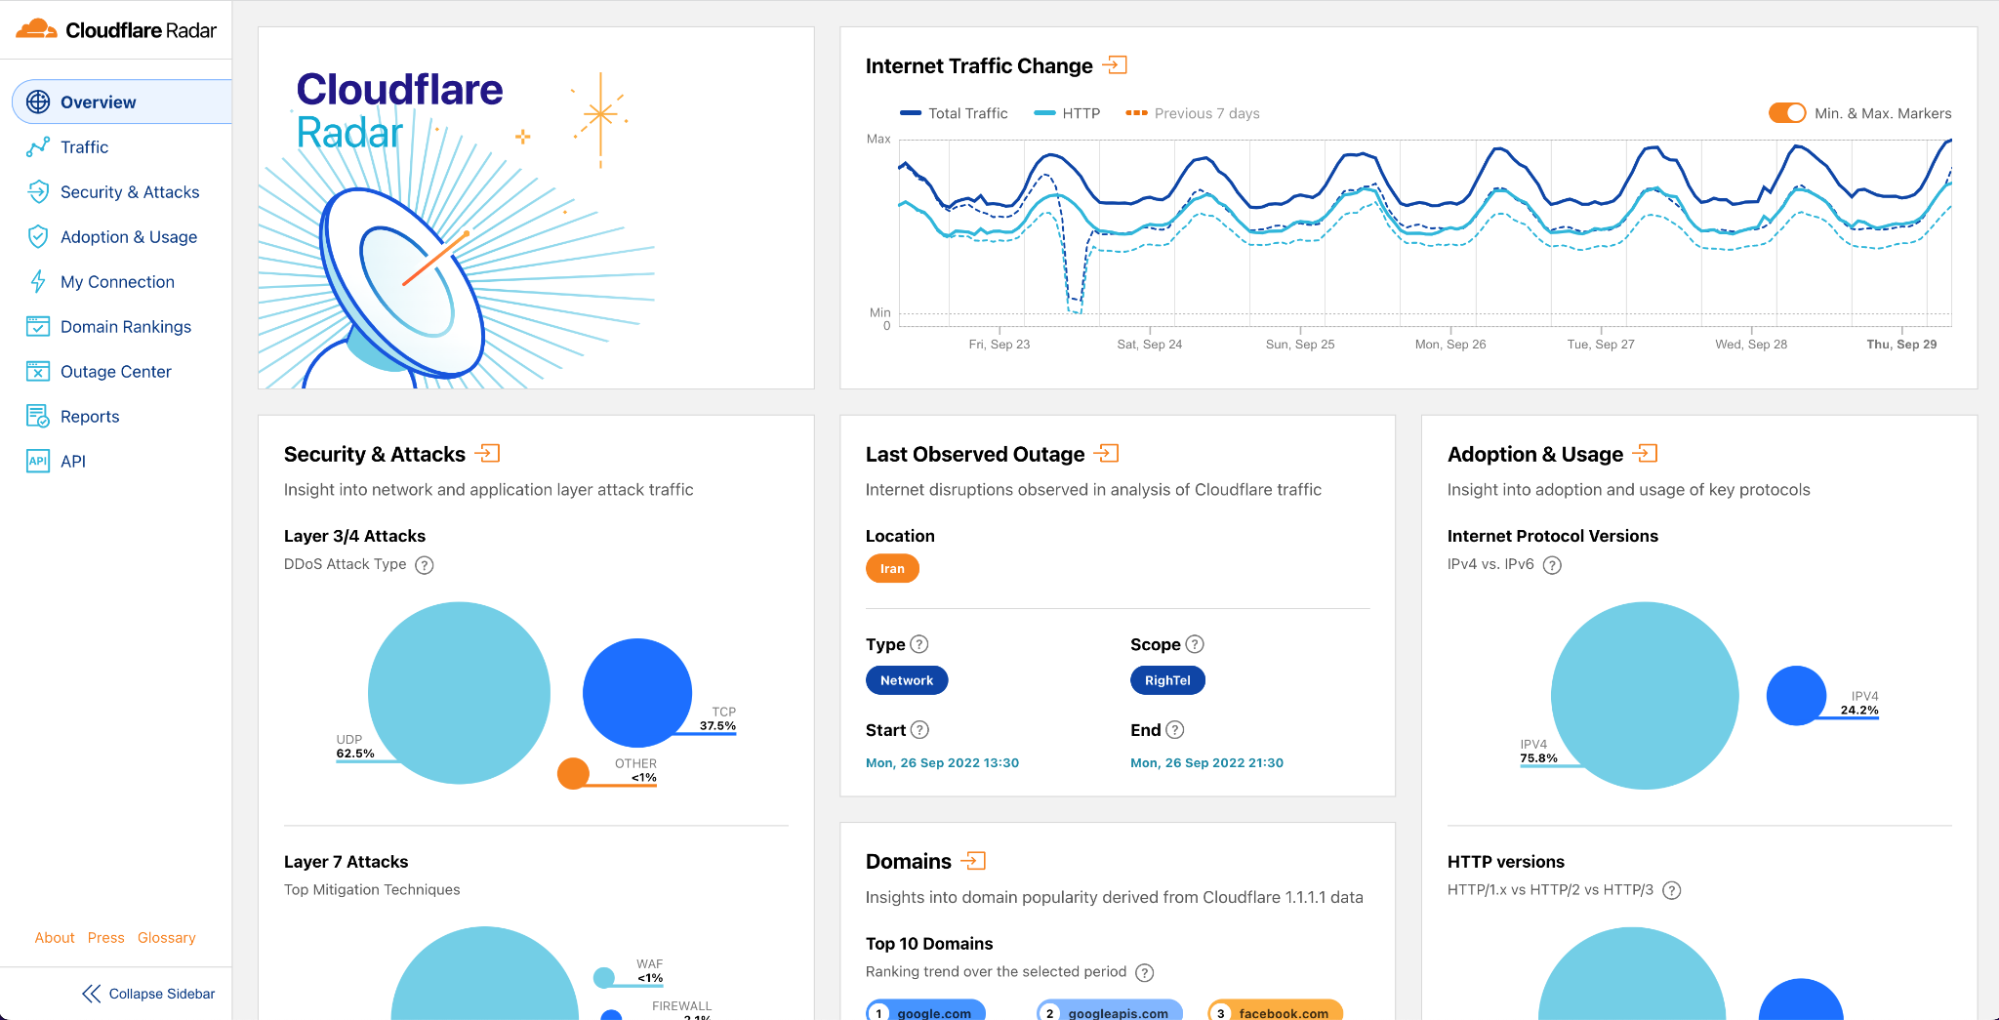Click help icon next to End
The image size is (1999, 1020).
click(x=1176, y=730)
